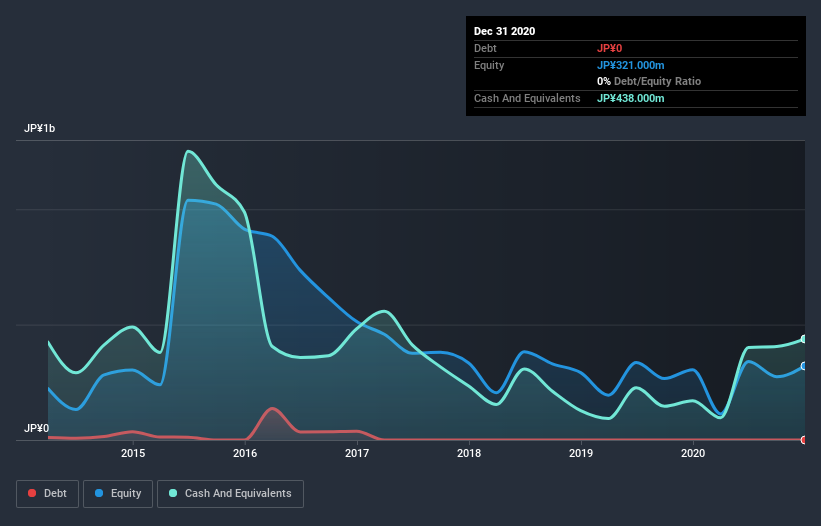Screen dimensions: 821x526
Task: Toggle the Equity series legend button
Action: click(x=118, y=494)
